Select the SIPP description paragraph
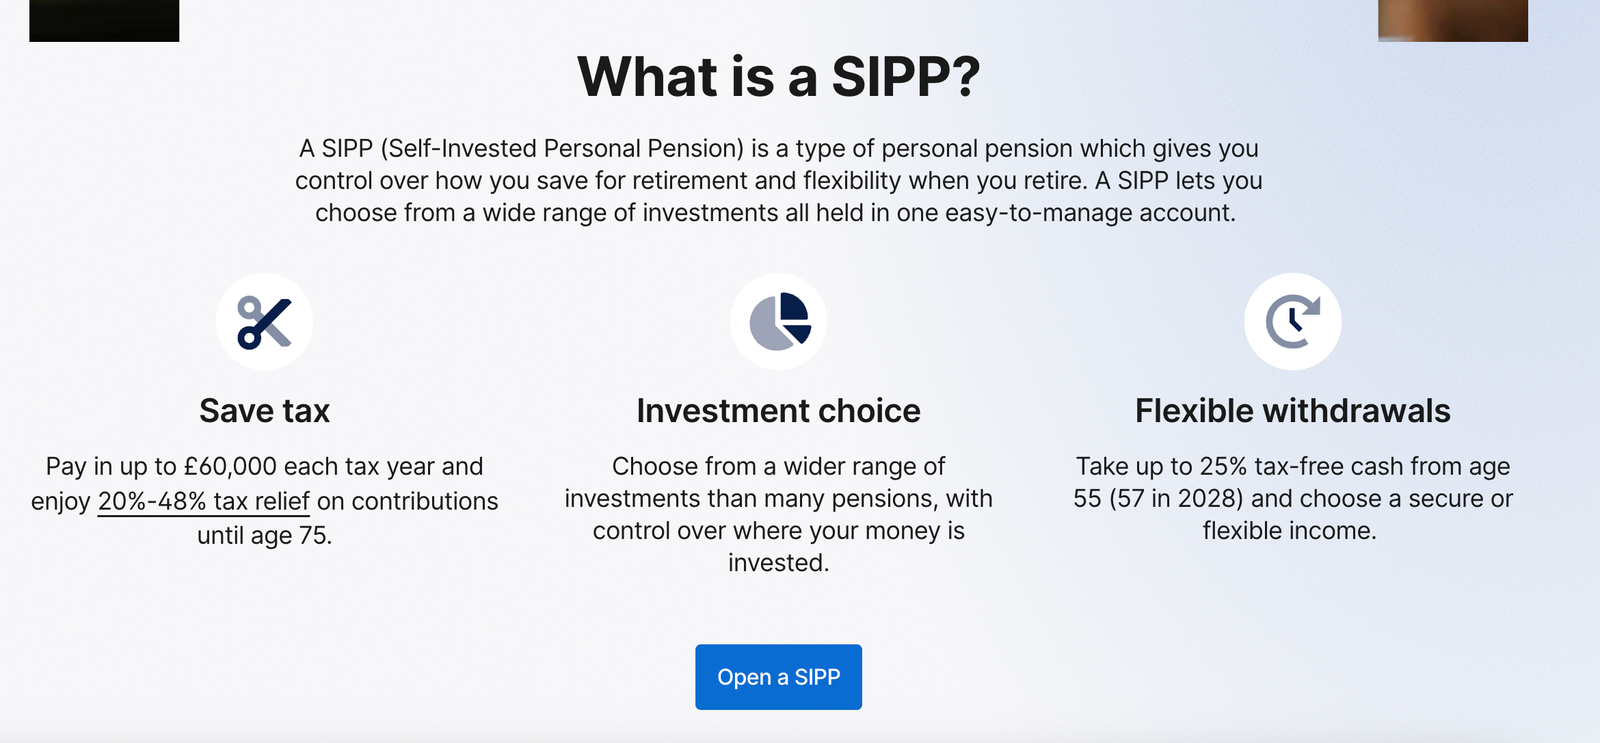The height and width of the screenshot is (743, 1600). point(779,180)
